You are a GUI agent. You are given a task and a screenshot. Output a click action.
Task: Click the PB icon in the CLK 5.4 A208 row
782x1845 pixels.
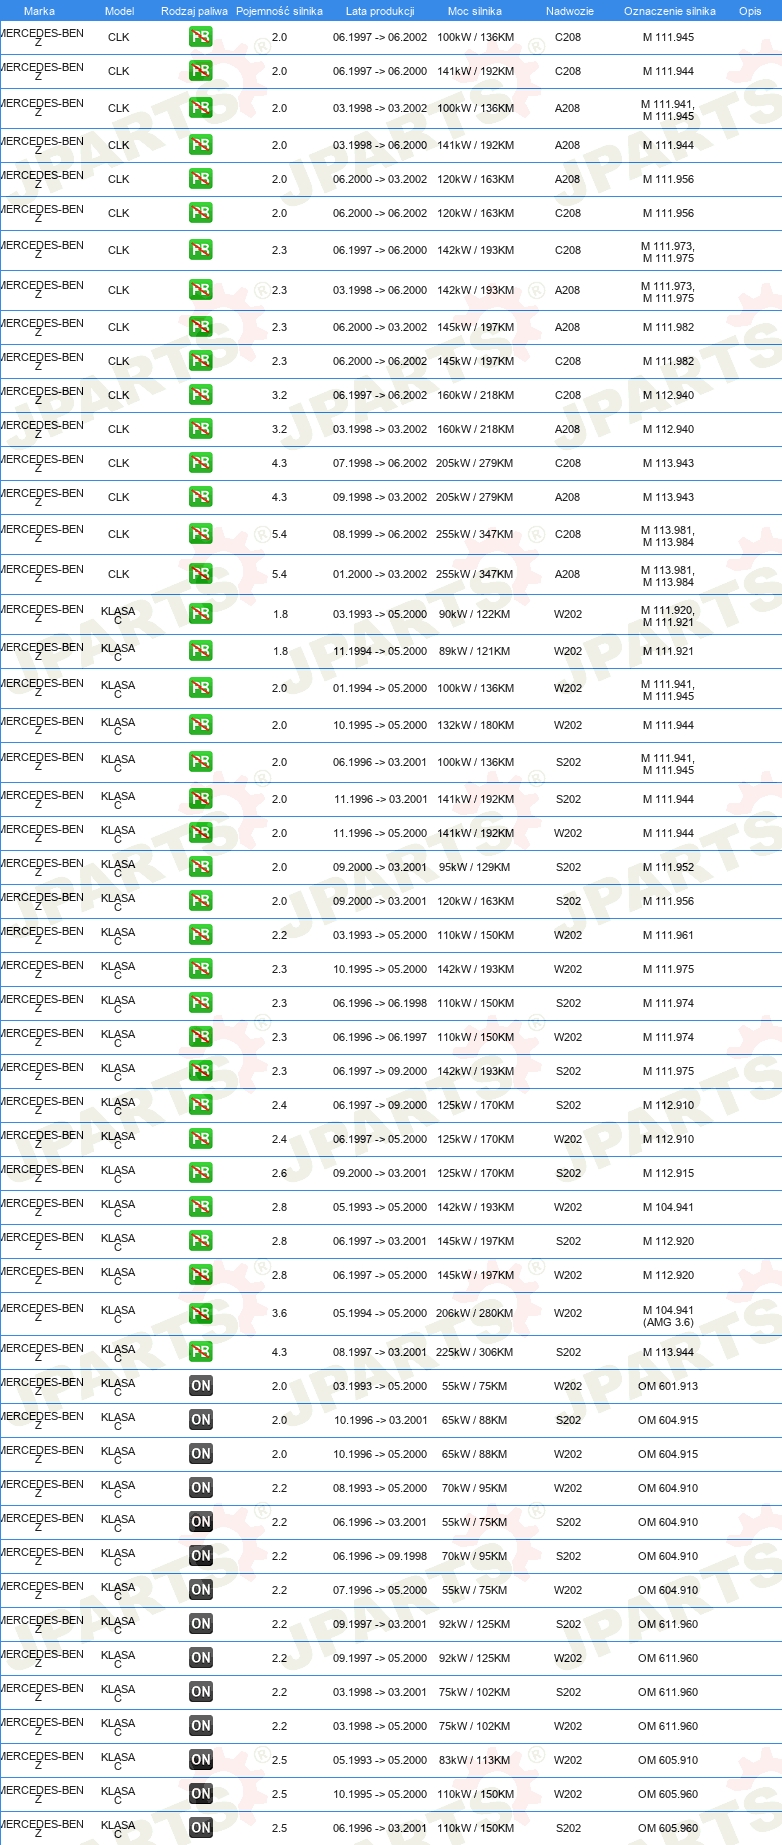tap(201, 574)
